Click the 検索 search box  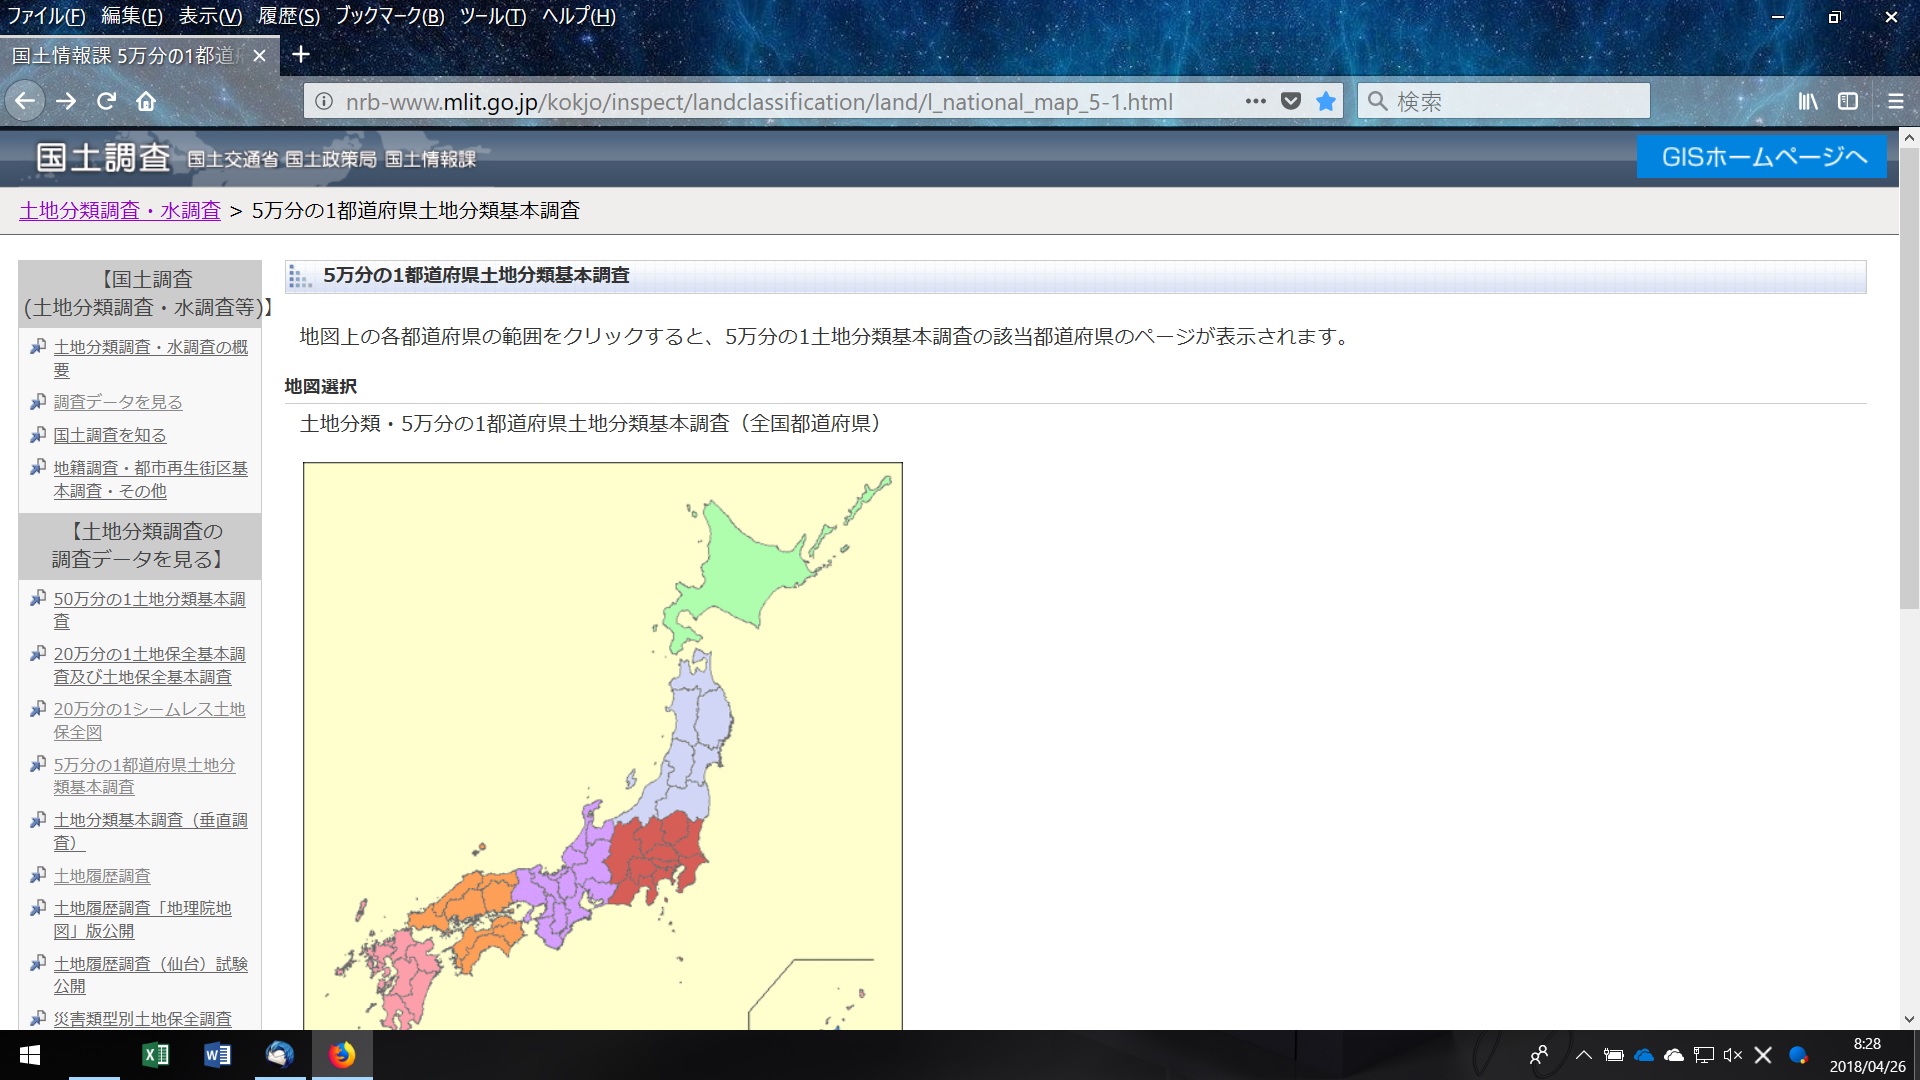1503,101
